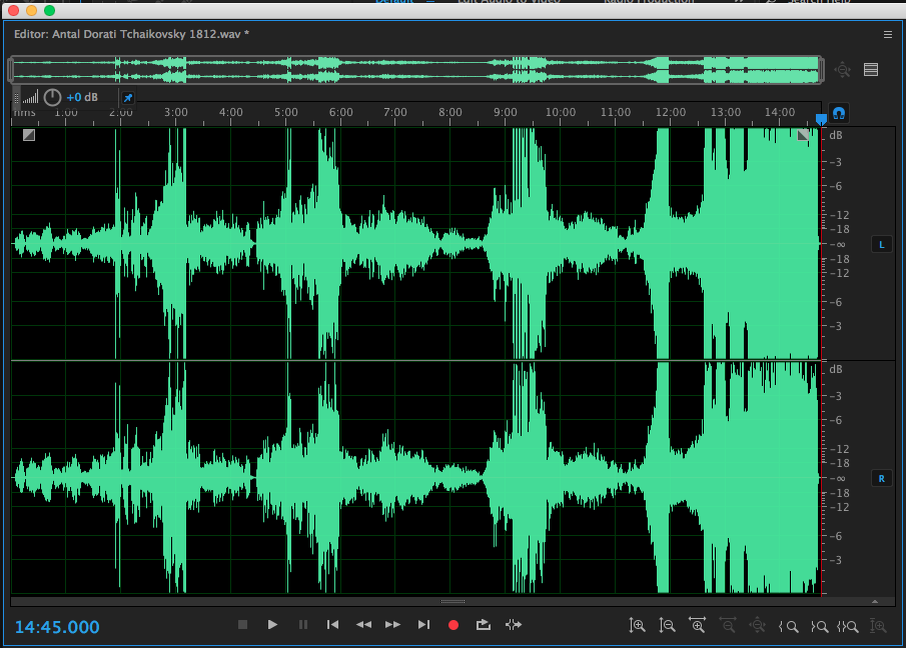Click the left channel dB scale header
Screen dimensions: 906x648
[836, 135]
